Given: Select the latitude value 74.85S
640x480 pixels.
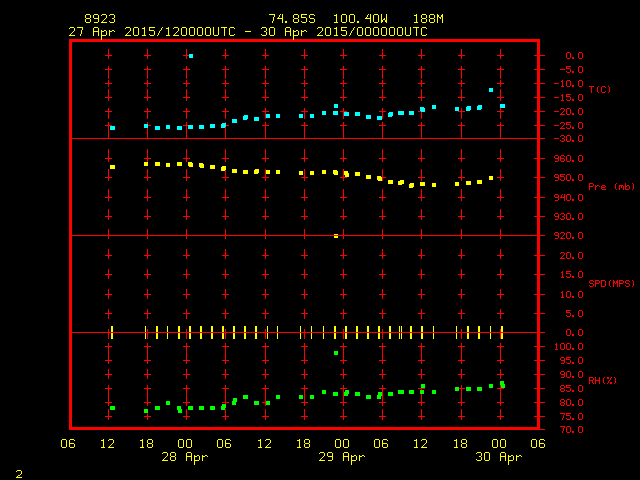Looking at the screenshot, I should [292, 19].
